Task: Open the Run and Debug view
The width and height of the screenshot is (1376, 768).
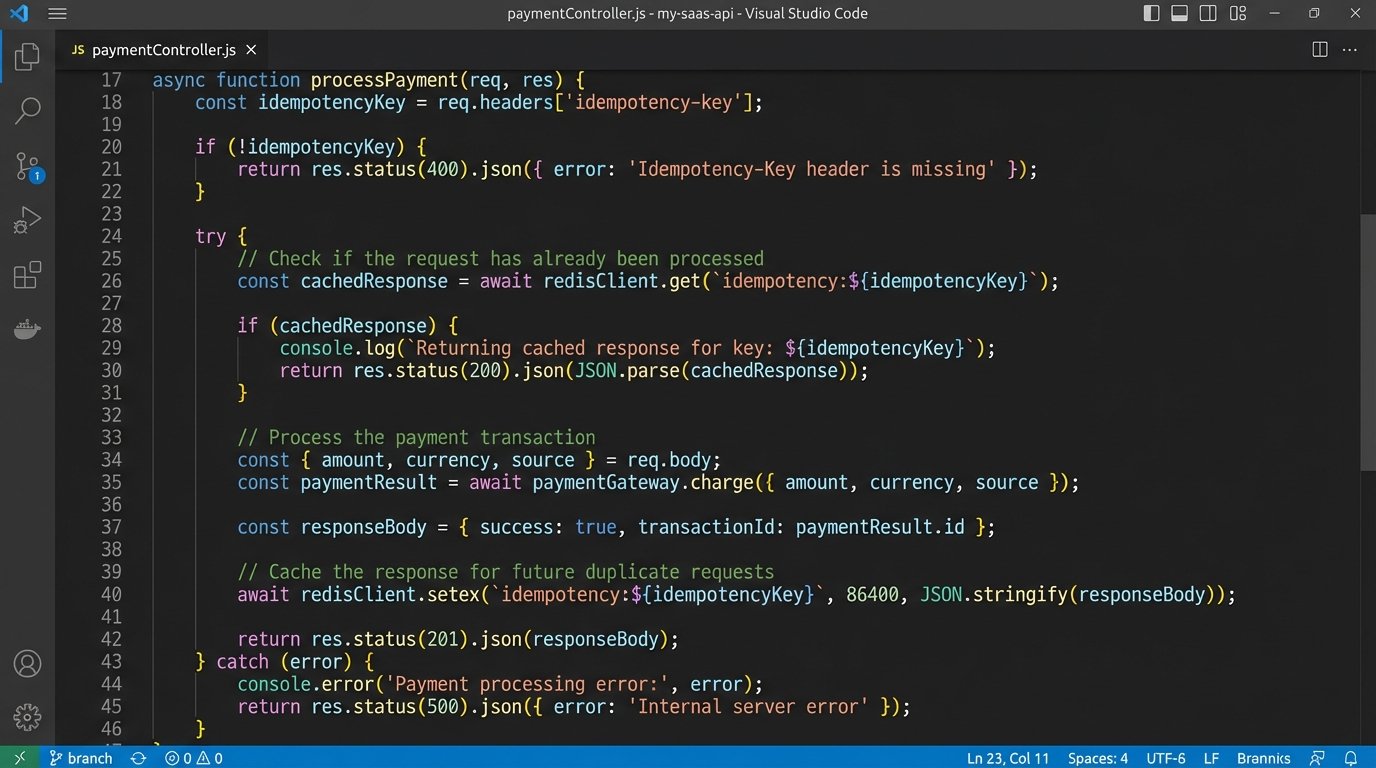Action: 27,220
